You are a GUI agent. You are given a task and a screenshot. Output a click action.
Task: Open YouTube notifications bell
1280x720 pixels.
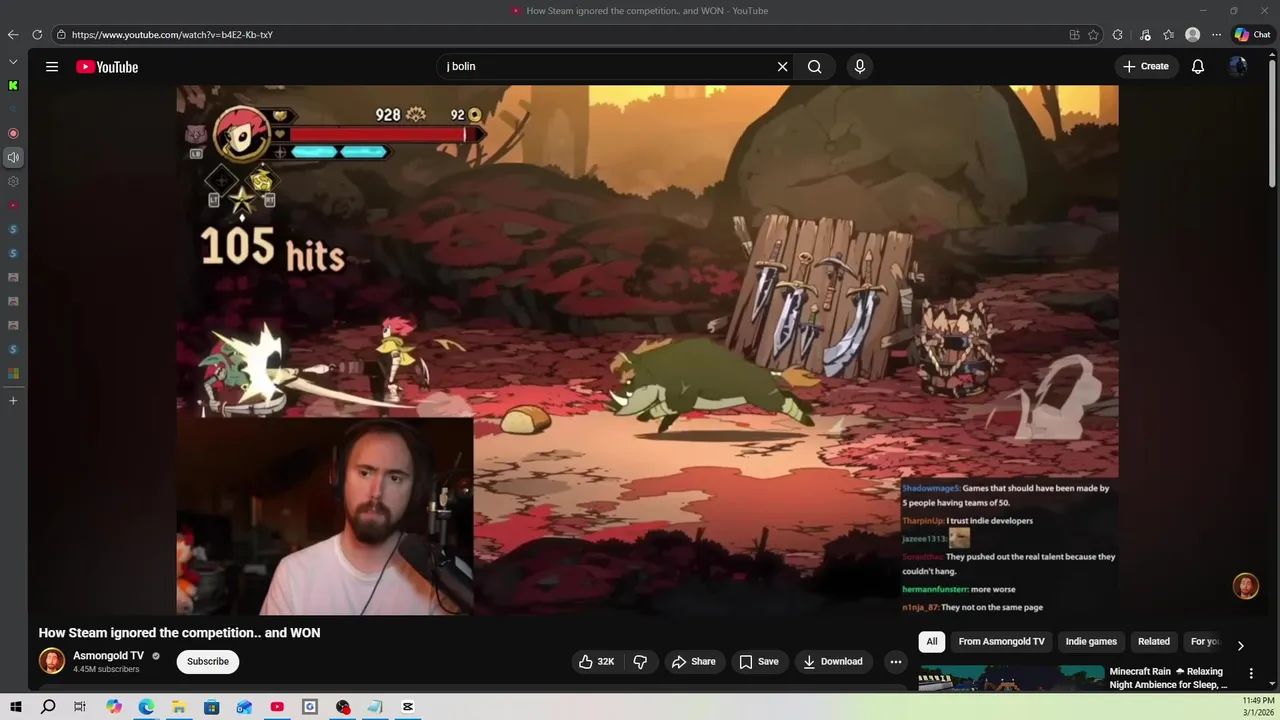click(x=1198, y=67)
